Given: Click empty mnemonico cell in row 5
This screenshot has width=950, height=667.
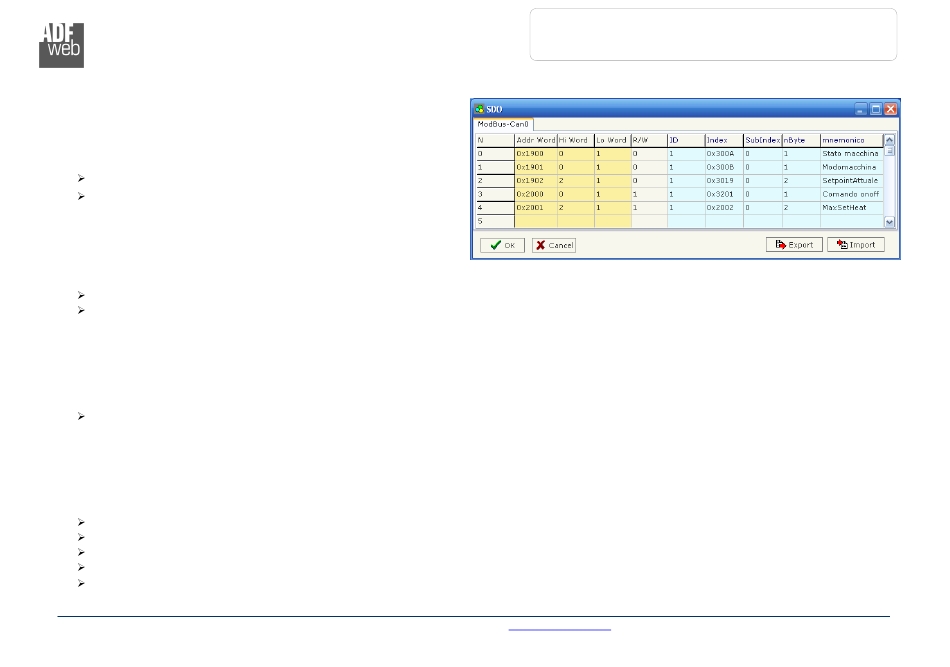Looking at the screenshot, I should point(852,221).
